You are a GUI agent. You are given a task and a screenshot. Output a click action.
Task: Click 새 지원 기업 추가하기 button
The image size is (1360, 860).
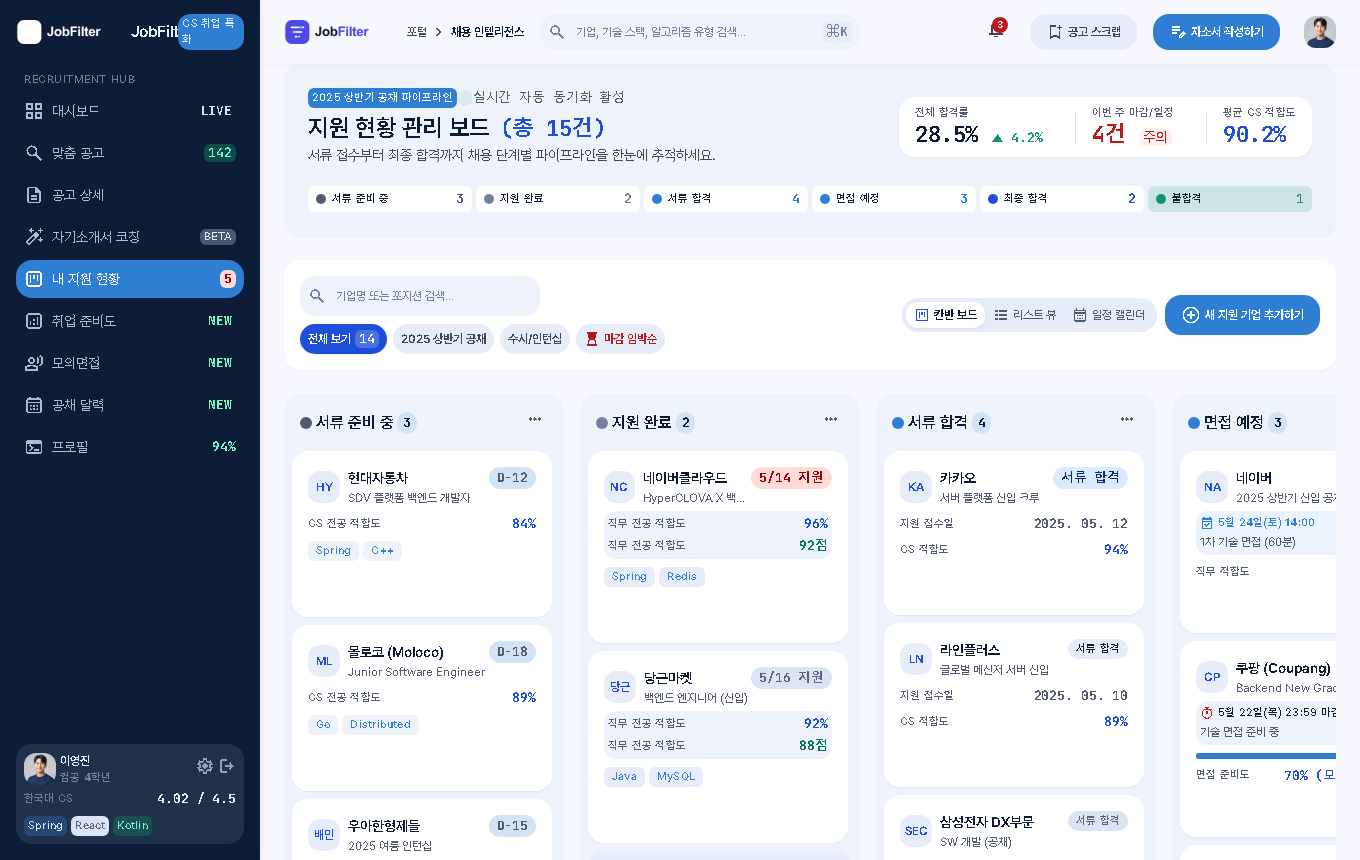tap(1242, 315)
